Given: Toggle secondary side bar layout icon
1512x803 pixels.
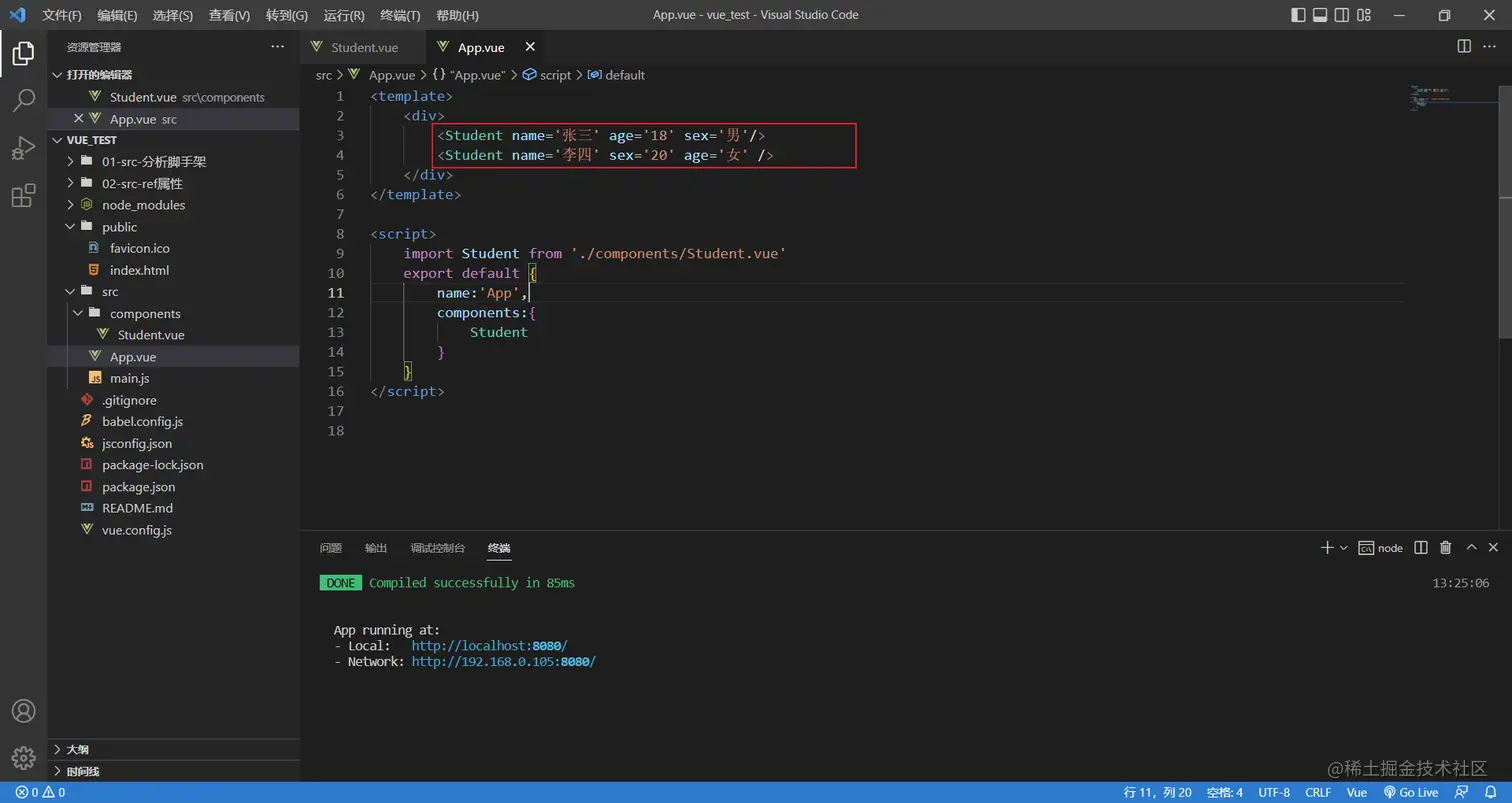Looking at the screenshot, I should (x=1343, y=15).
